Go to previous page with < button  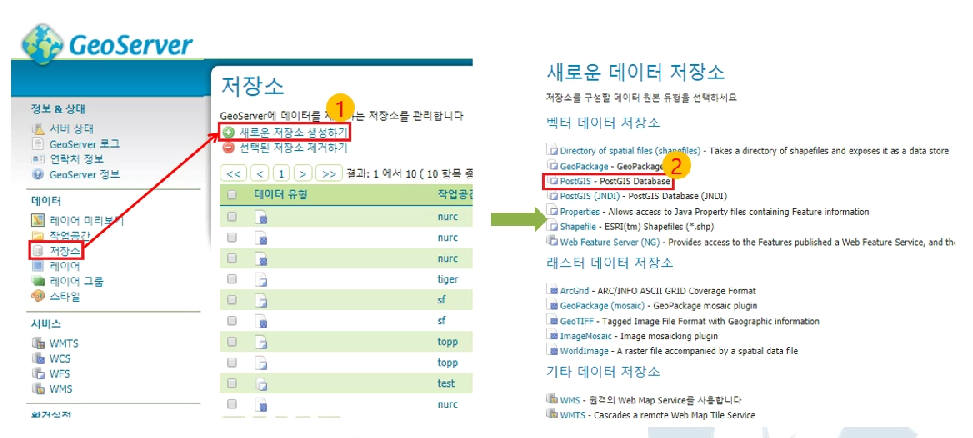coord(260,172)
